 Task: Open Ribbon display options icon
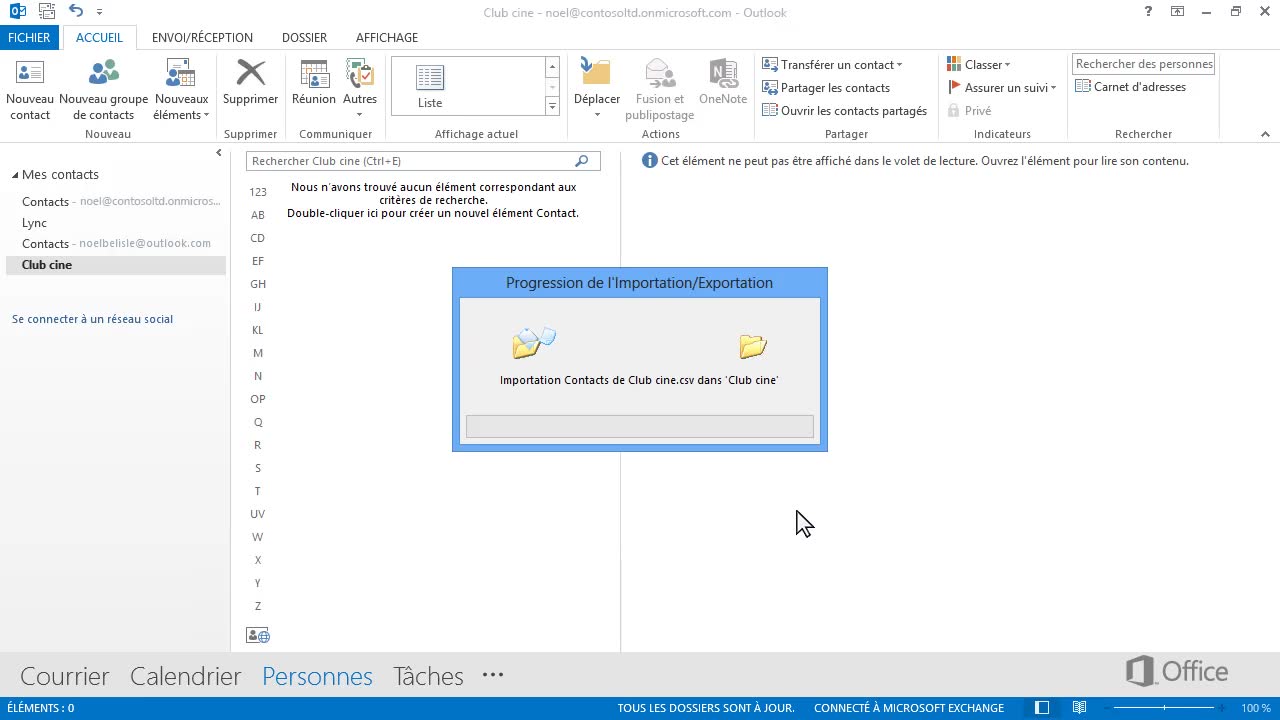point(1178,11)
